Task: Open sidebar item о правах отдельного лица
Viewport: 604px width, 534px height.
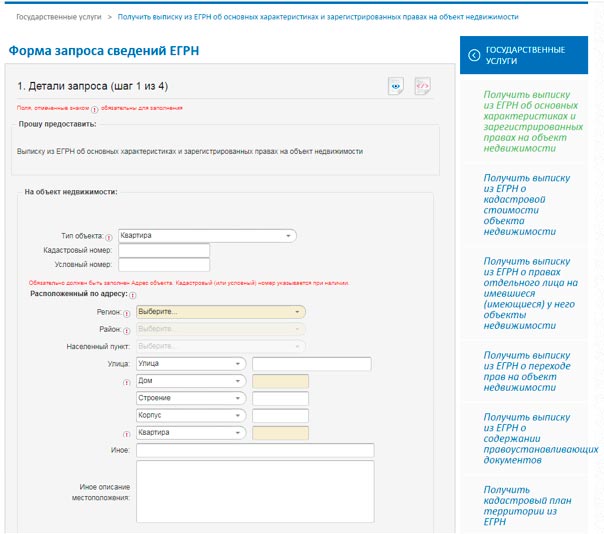Action: click(x=530, y=293)
